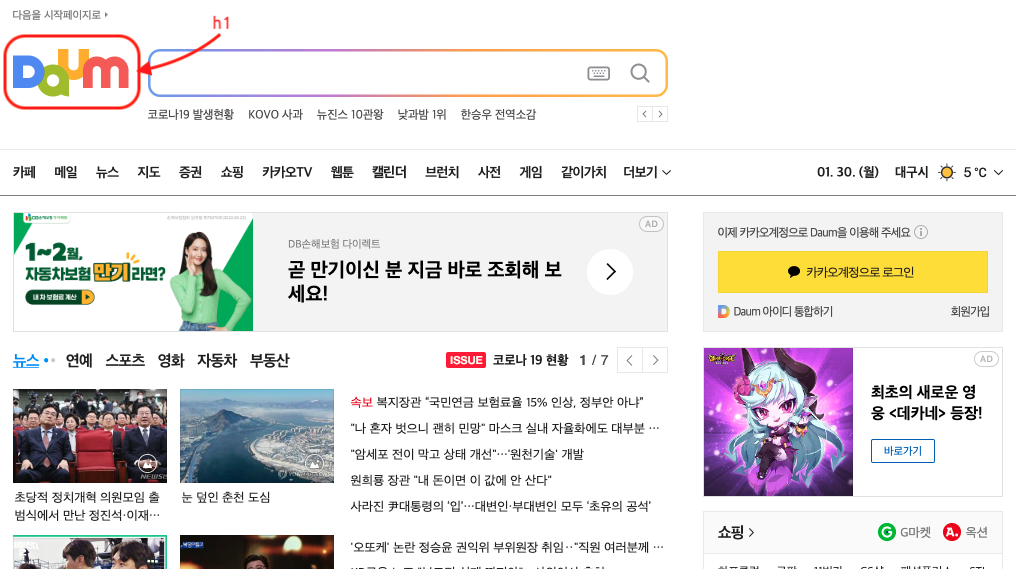Open the virtual keyboard icon in search bar

pos(598,73)
